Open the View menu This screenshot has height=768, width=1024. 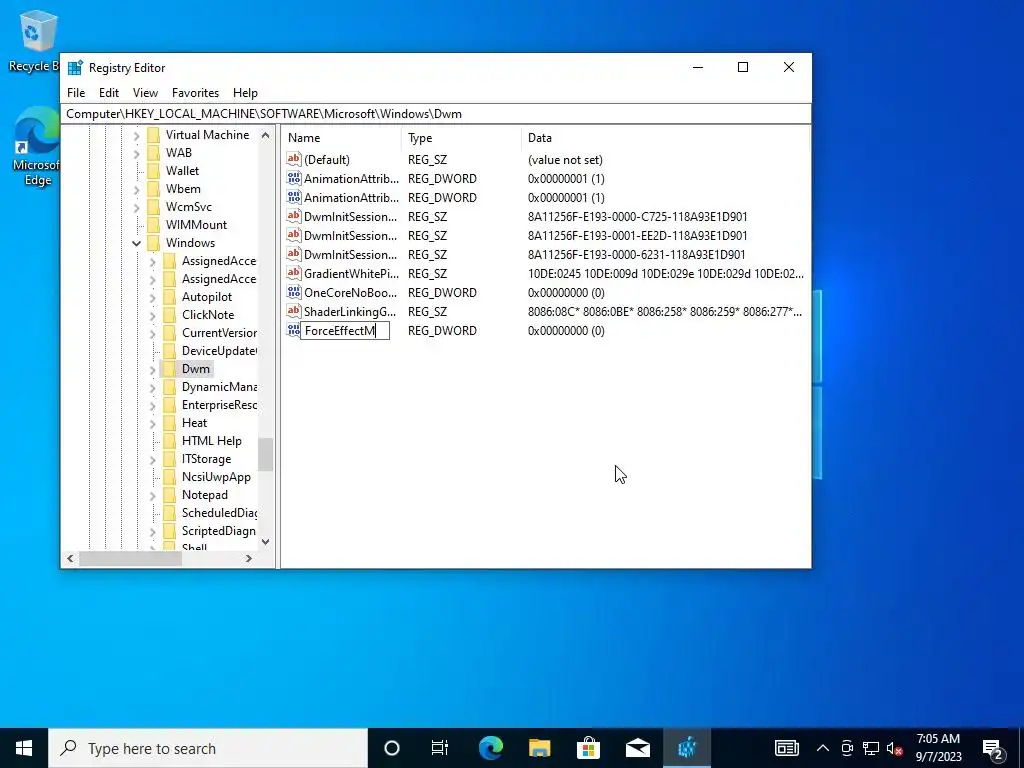(x=145, y=93)
